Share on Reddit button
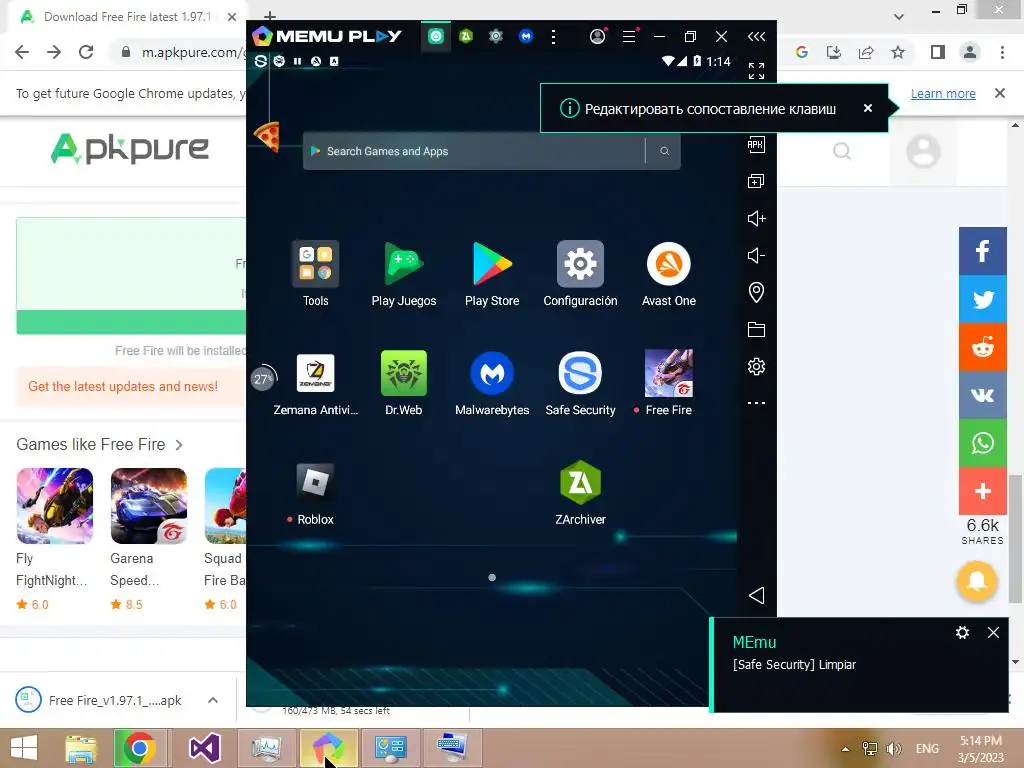The image size is (1024, 768). [982, 347]
